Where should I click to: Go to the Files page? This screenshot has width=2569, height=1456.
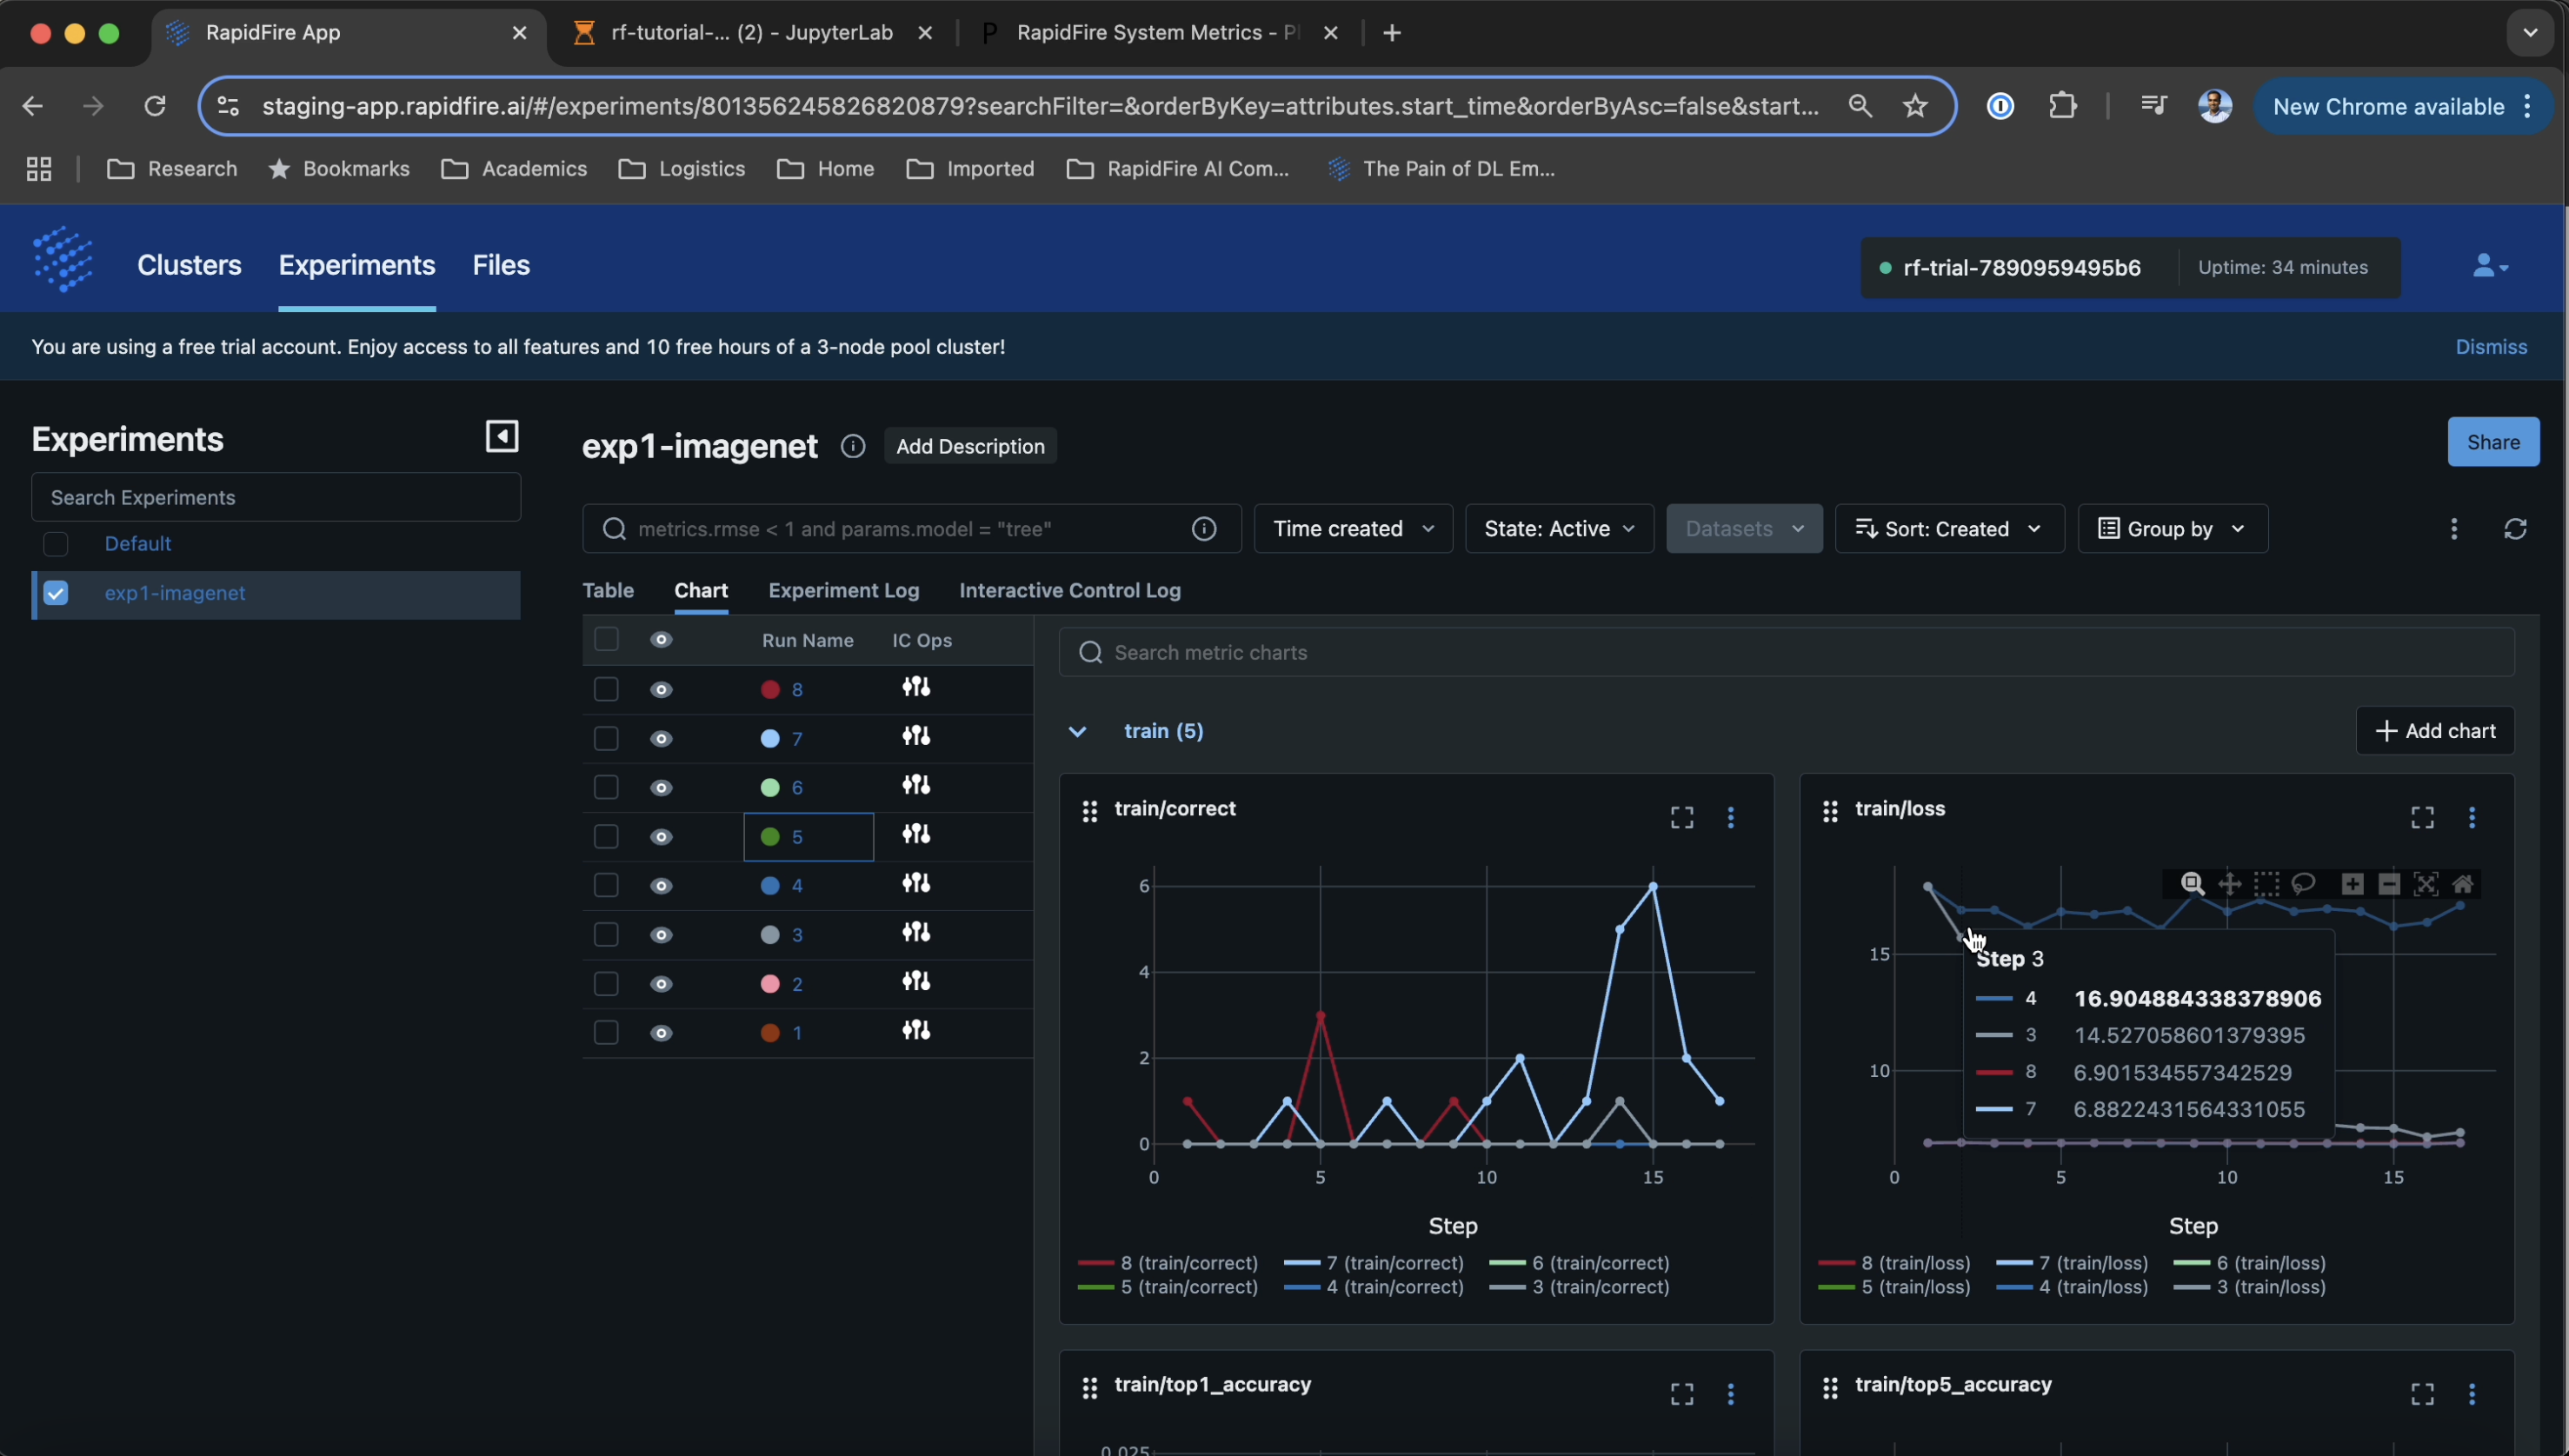point(501,265)
